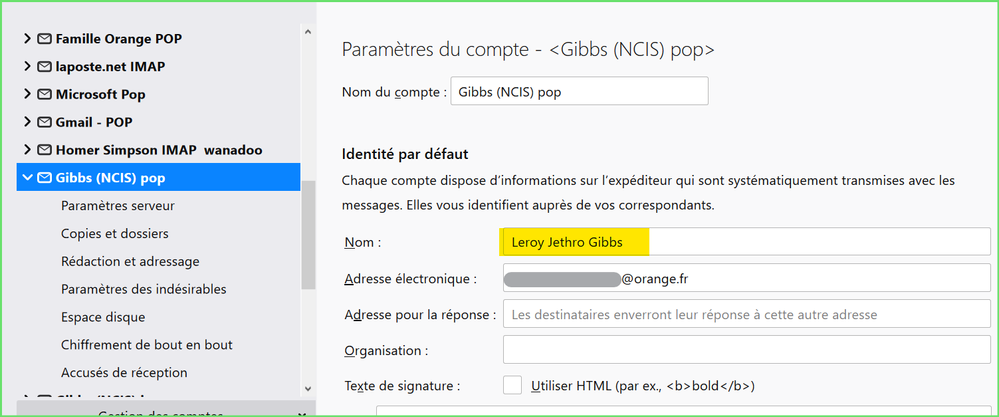999x417 pixels.
Task: Expand the Famille Orange POP account
Action: click(x=27, y=39)
